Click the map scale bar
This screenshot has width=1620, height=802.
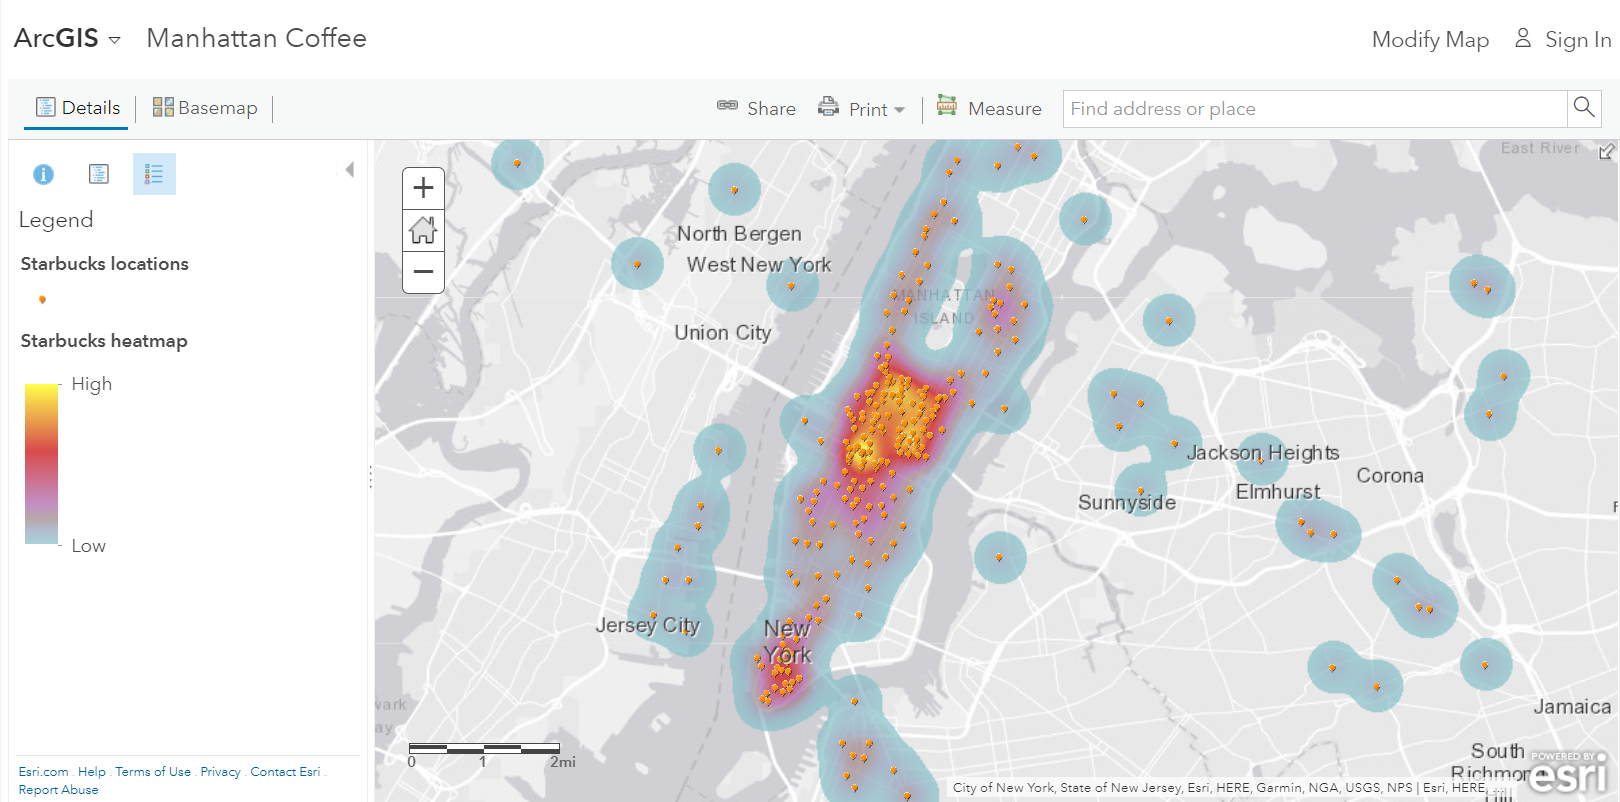[x=484, y=748]
